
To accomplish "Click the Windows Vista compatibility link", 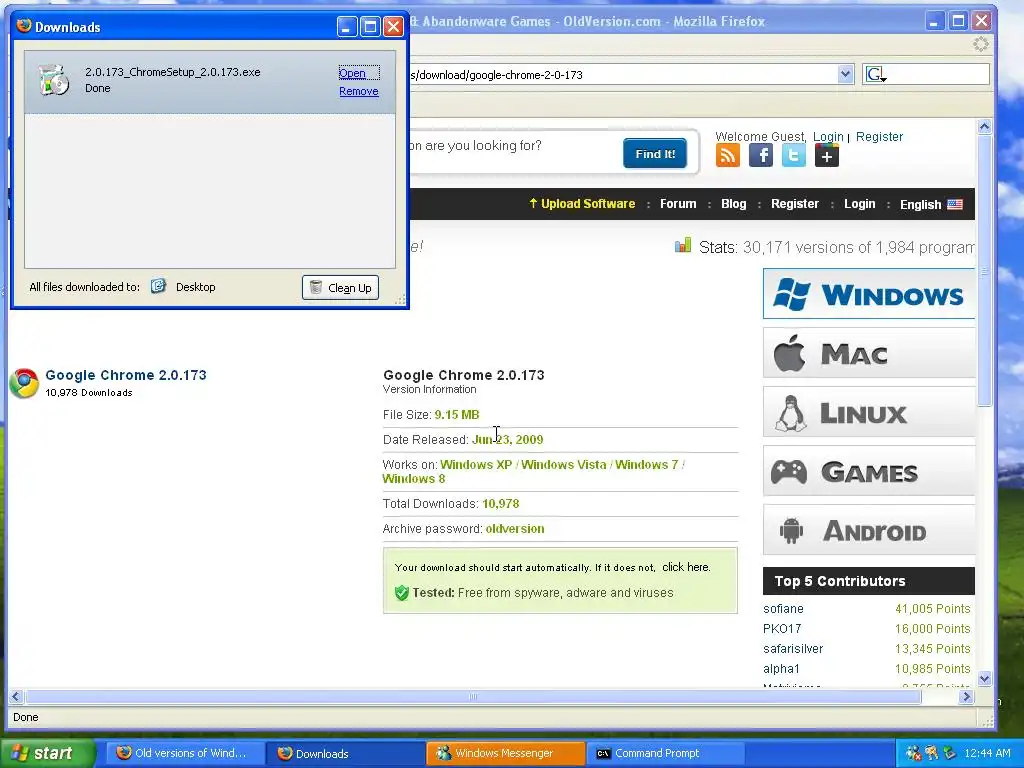I will 564,464.
